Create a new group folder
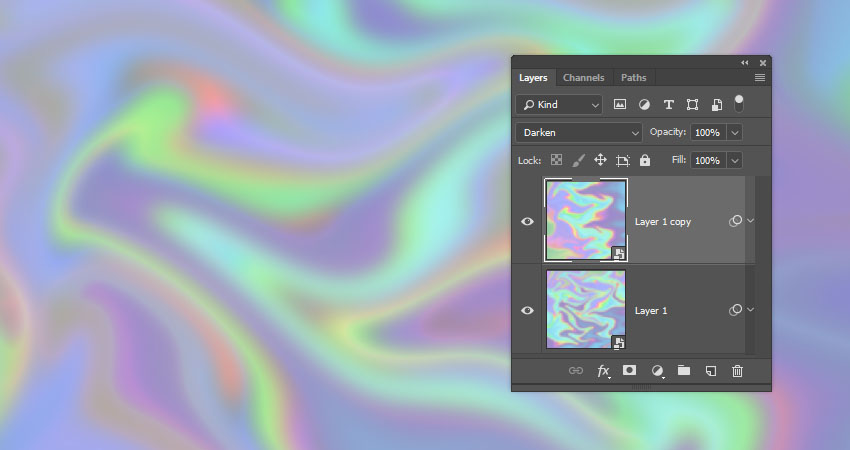 pos(684,370)
